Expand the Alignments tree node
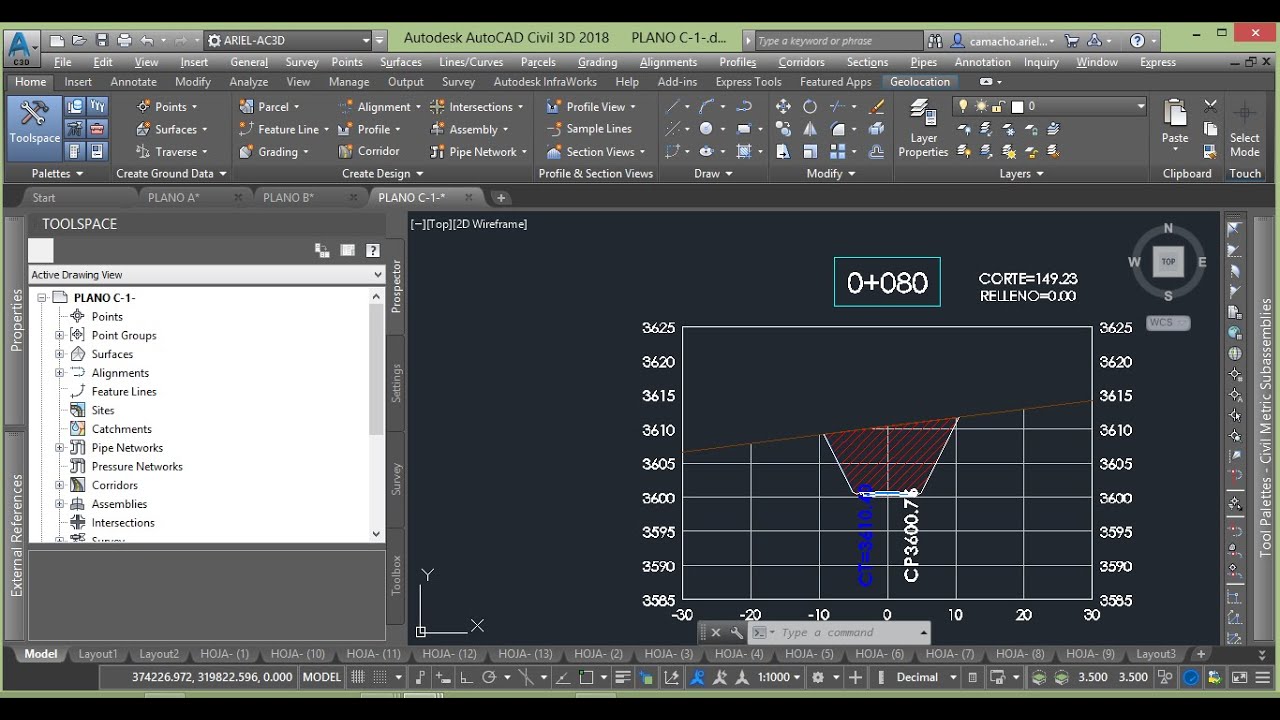Viewport: 1280px width, 720px height. tap(59, 373)
